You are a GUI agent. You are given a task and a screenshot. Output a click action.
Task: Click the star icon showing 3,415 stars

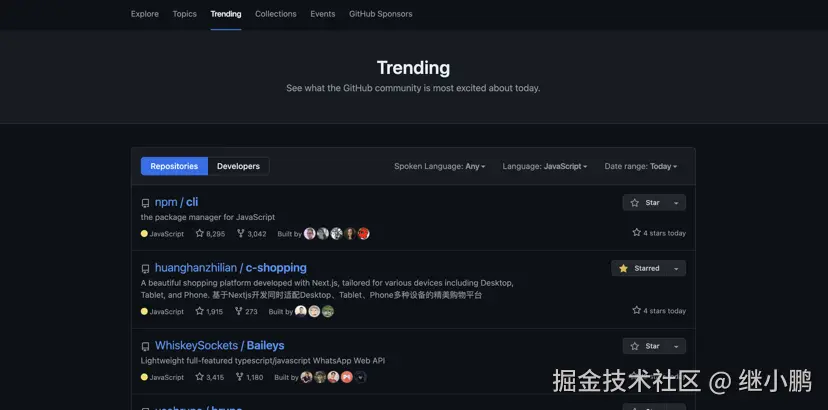pyautogui.click(x=200, y=377)
